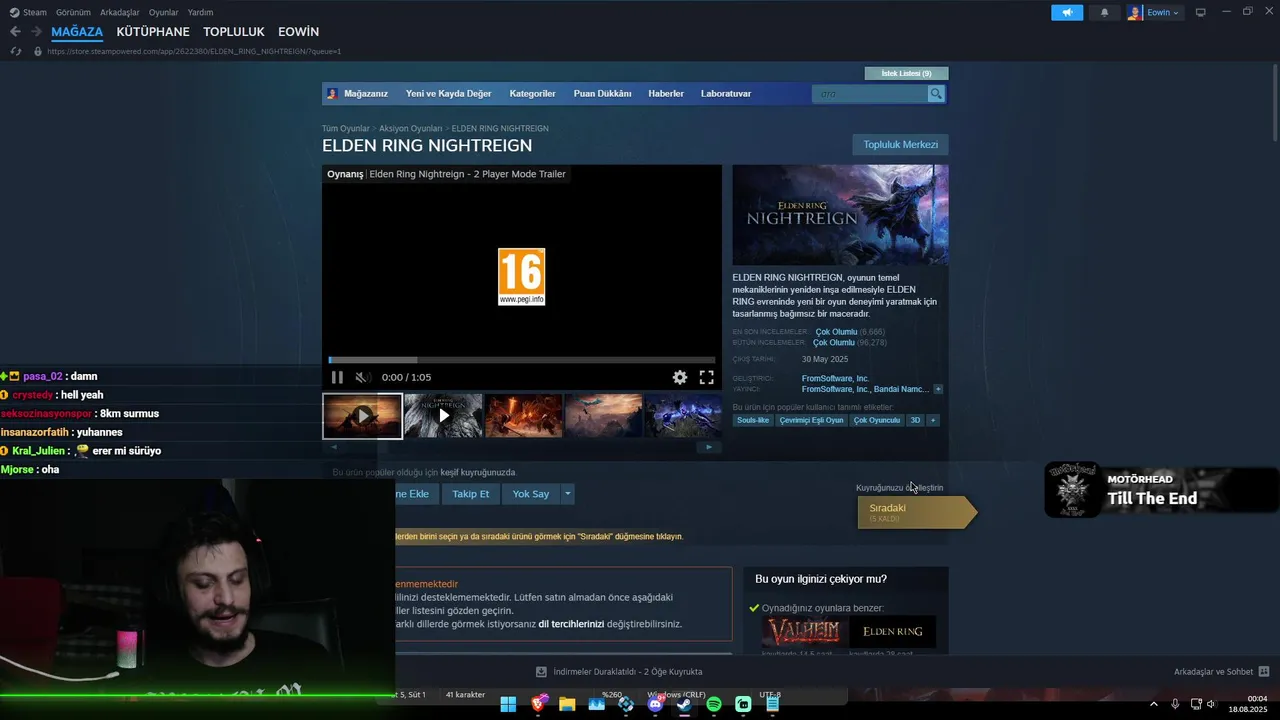The image size is (1280, 720).
Task: Open the Haberler store link
Action: (666, 93)
